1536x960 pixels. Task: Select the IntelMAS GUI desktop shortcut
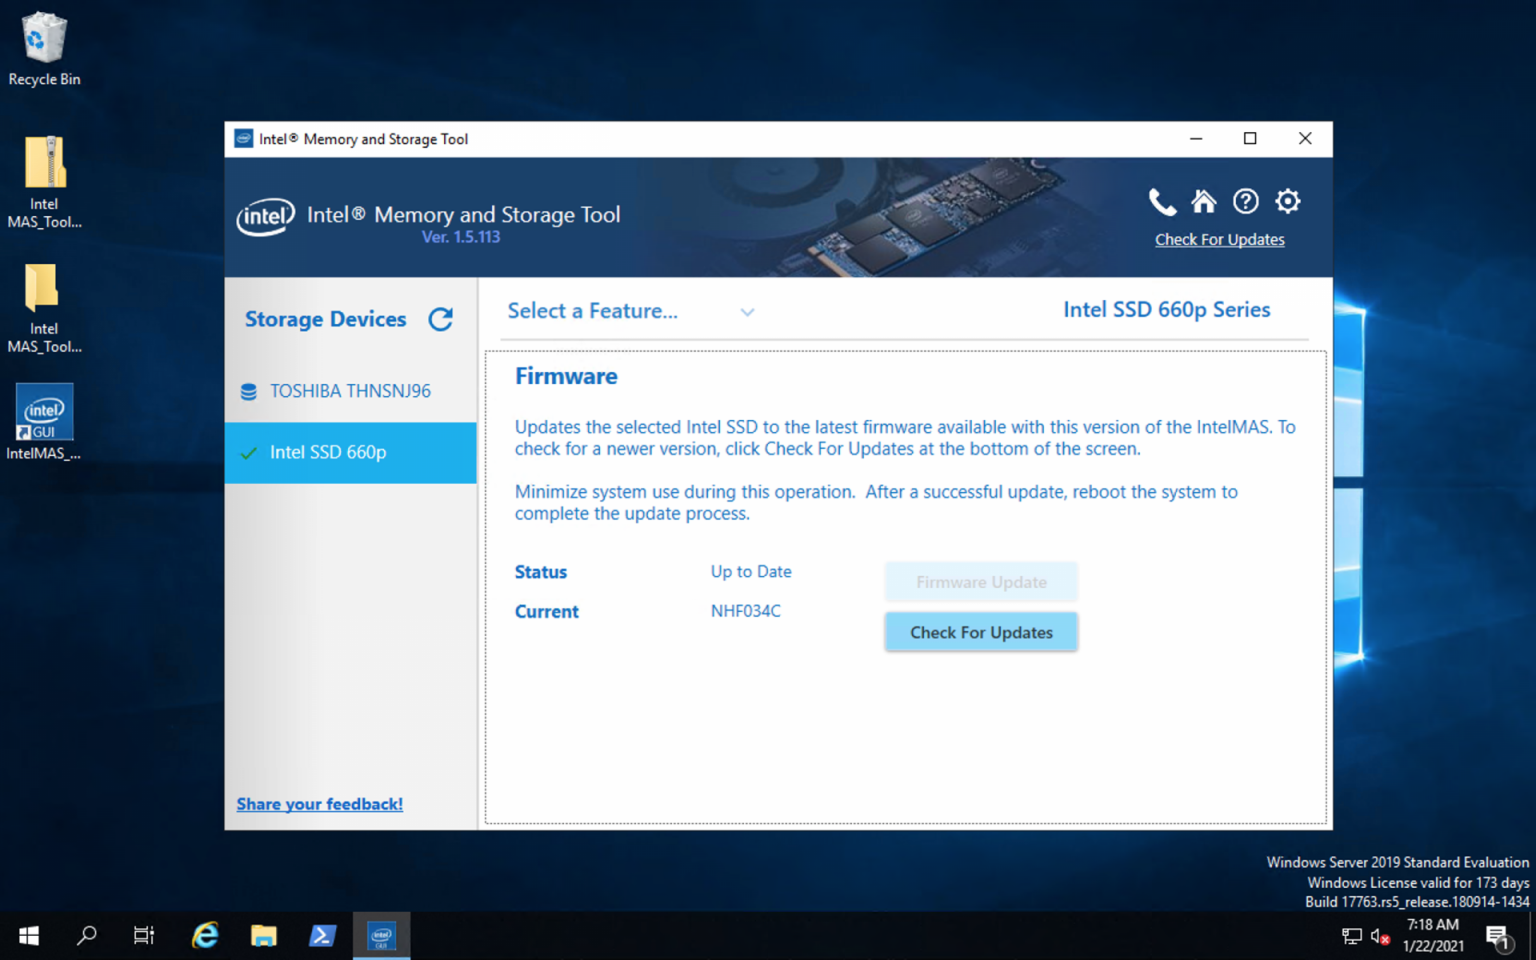pyautogui.click(x=44, y=422)
